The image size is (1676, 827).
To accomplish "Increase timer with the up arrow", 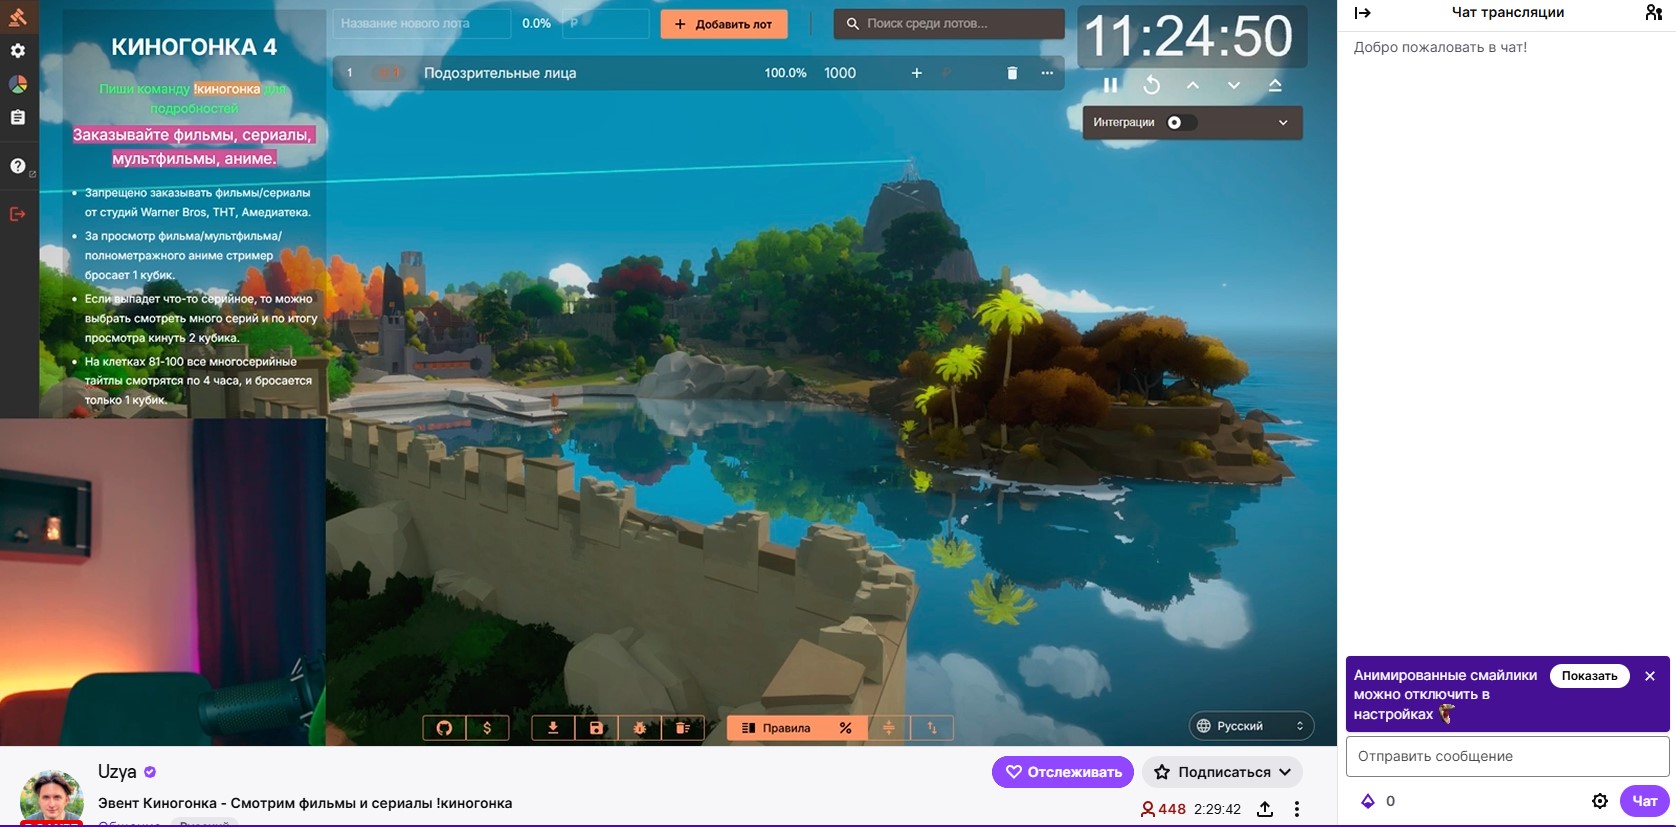I will [1193, 85].
